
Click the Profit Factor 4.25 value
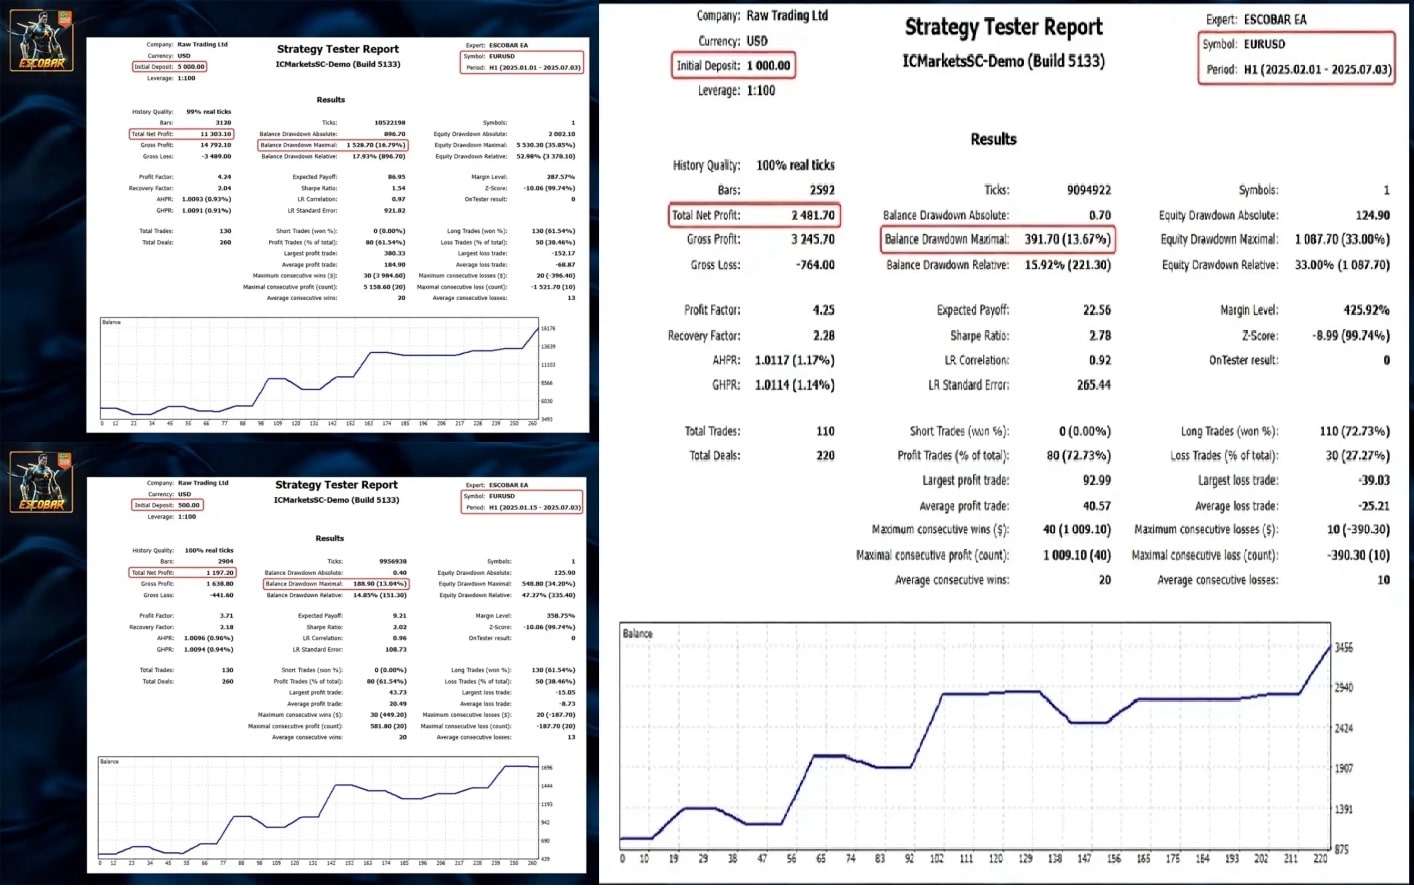pos(823,310)
